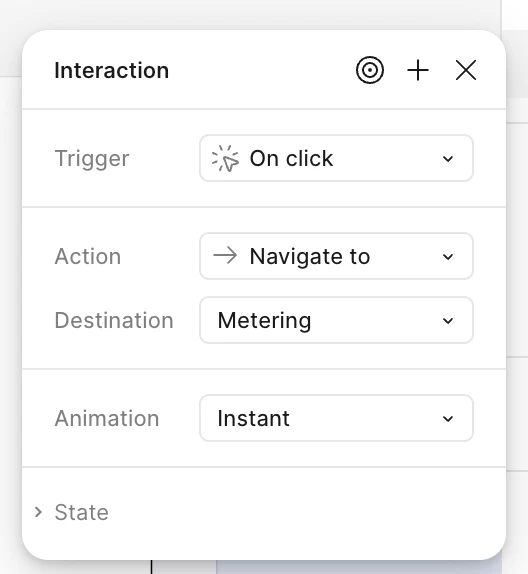Close the Interaction panel
Viewport: 528px width, 574px height.
tap(466, 70)
